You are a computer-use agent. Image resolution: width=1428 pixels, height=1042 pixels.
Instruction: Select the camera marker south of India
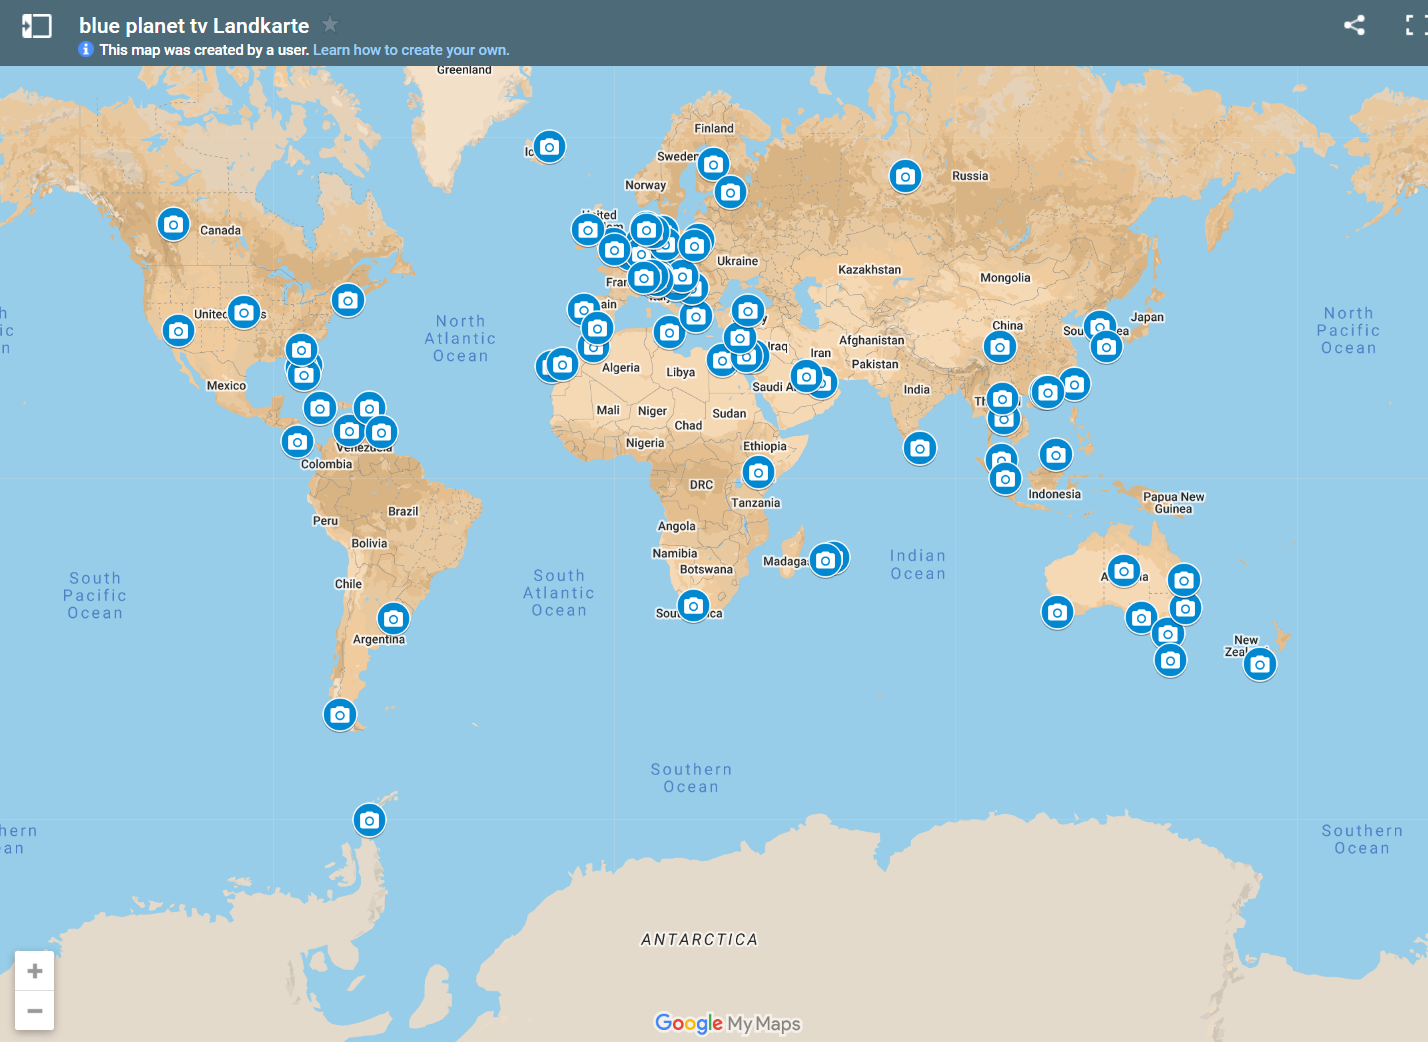(x=919, y=448)
